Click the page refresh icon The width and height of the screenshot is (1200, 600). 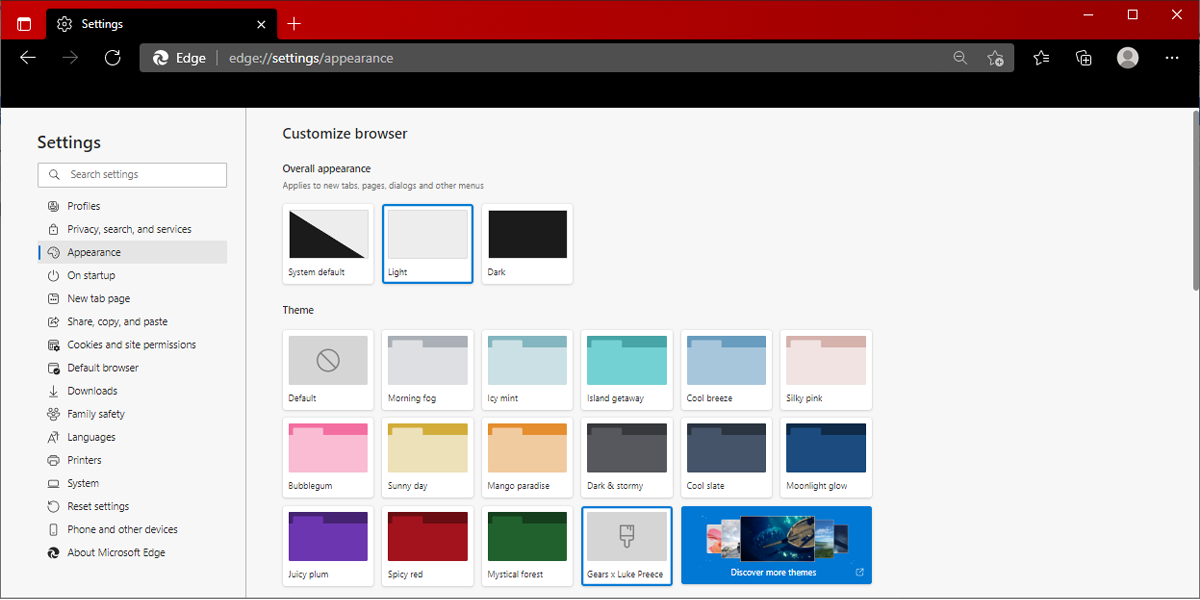112,57
